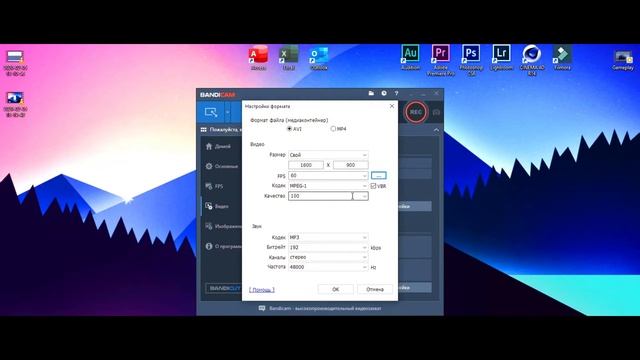Viewport: 640px width, 360px height.
Task: Select the top-left desktop screenshot file
Action: pyautogui.click(x=16, y=63)
